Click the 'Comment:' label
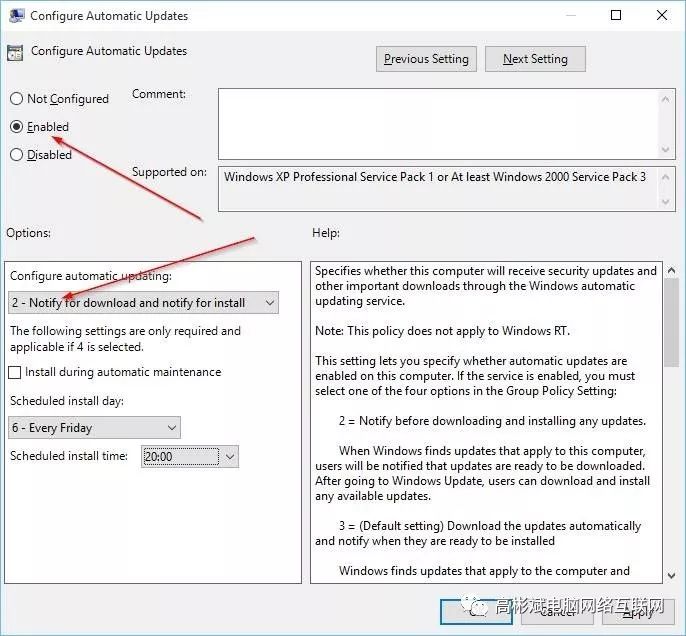 coord(159,94)
